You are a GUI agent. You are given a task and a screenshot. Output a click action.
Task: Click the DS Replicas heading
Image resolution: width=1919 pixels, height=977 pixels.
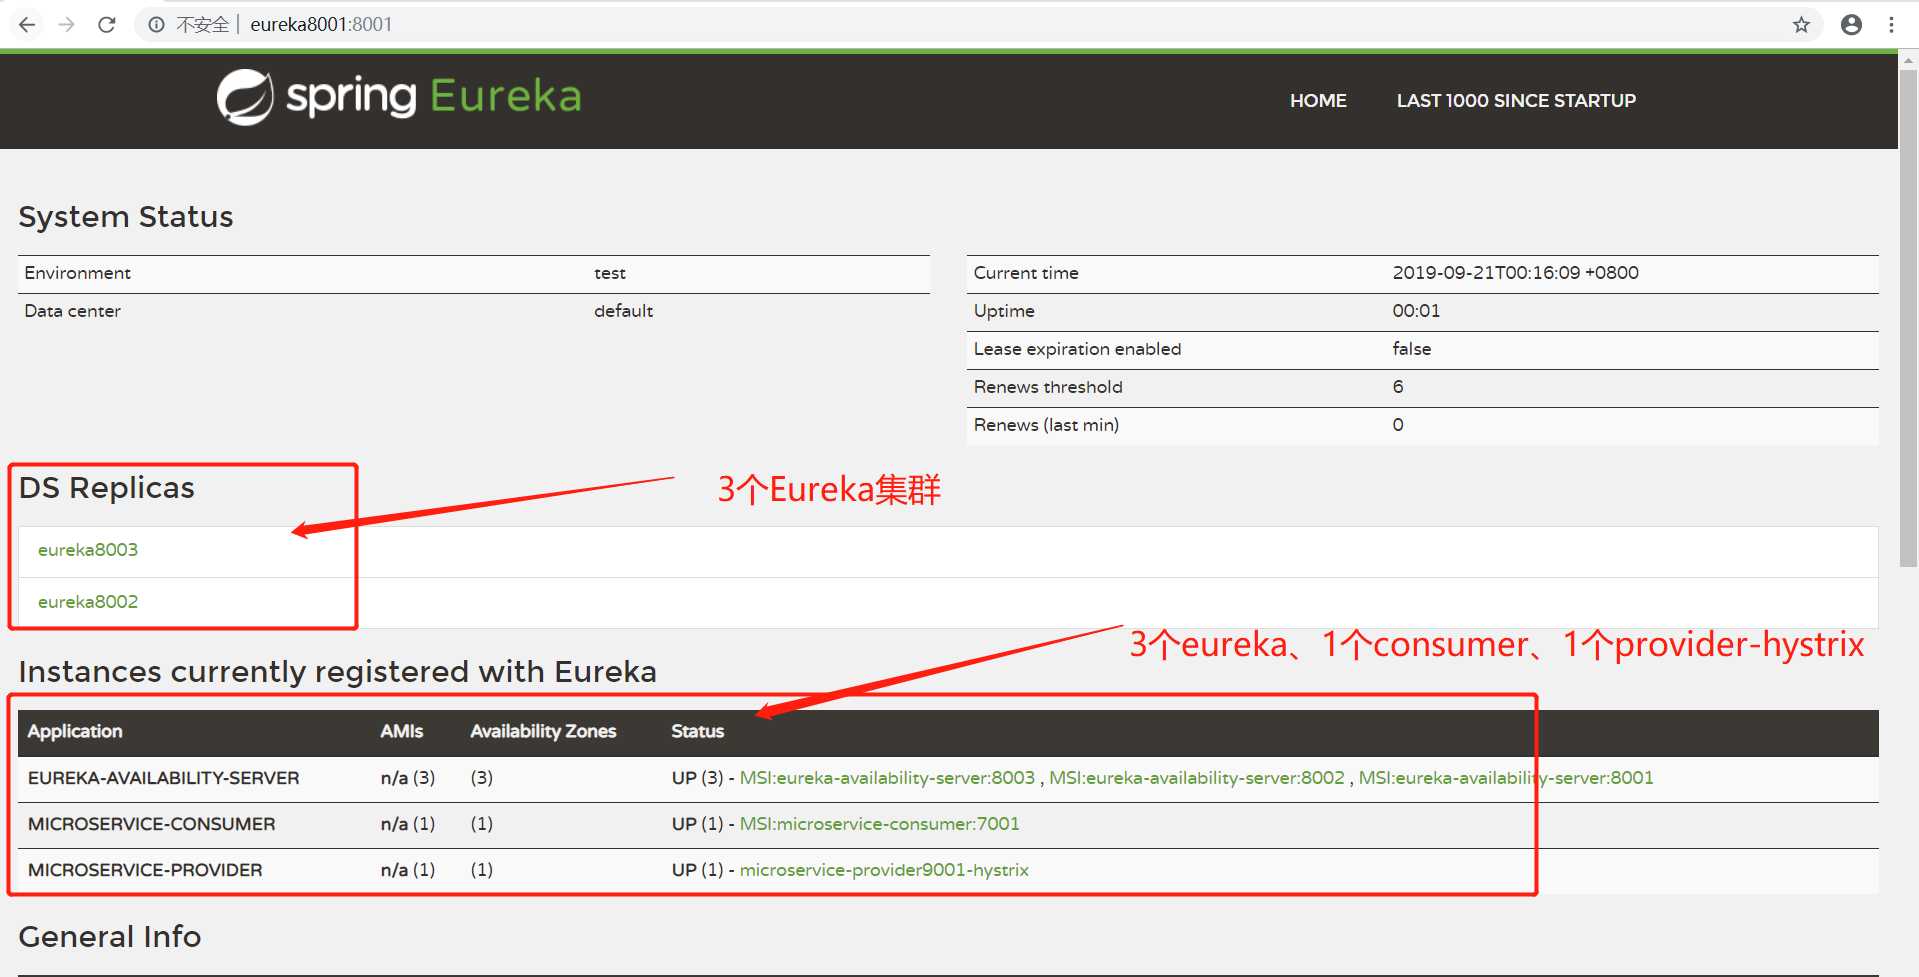pyautogui.click(x=106, y=487)
